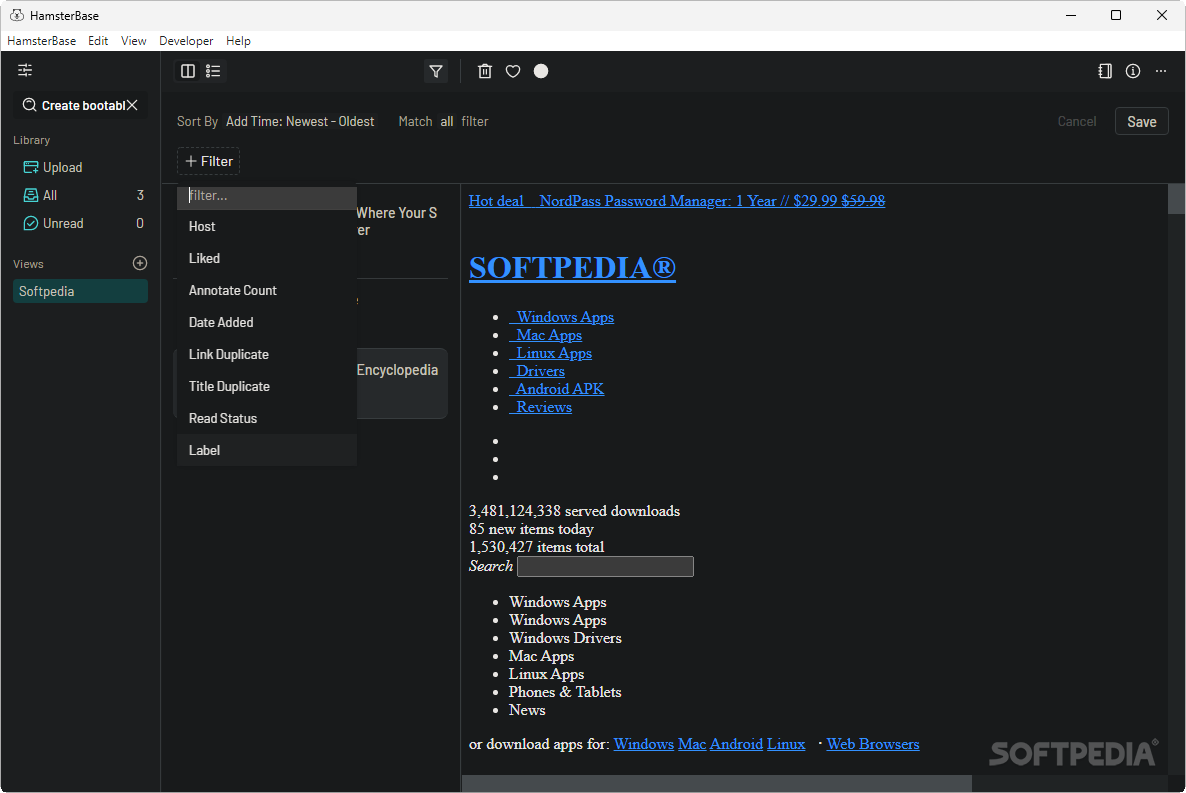Screen dimensions: 1186x793
Task: Open the Linux download apps link
Action: 786,744
